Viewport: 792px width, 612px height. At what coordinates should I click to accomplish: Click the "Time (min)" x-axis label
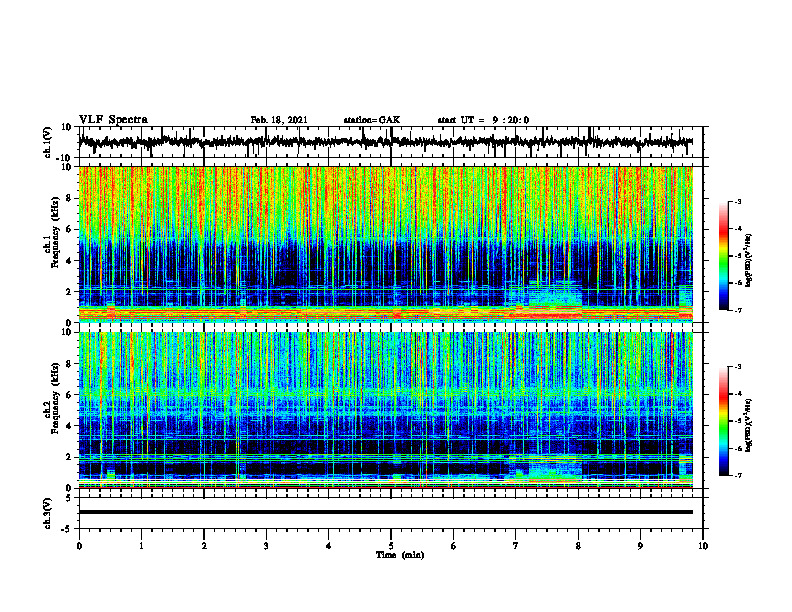point(400,555)
